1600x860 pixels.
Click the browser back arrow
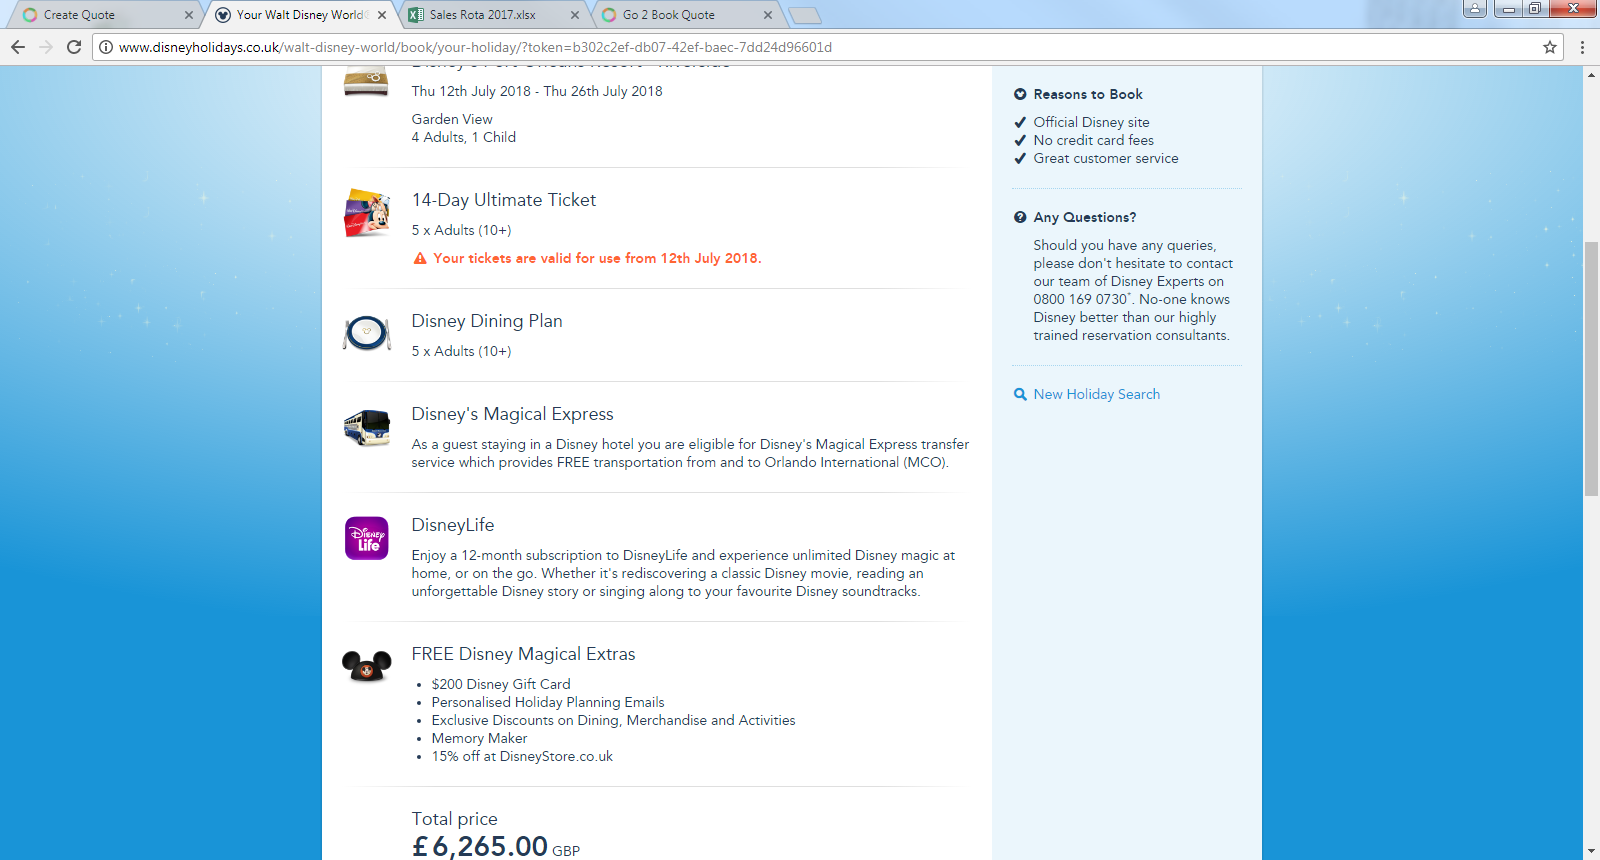pos(18,47)
